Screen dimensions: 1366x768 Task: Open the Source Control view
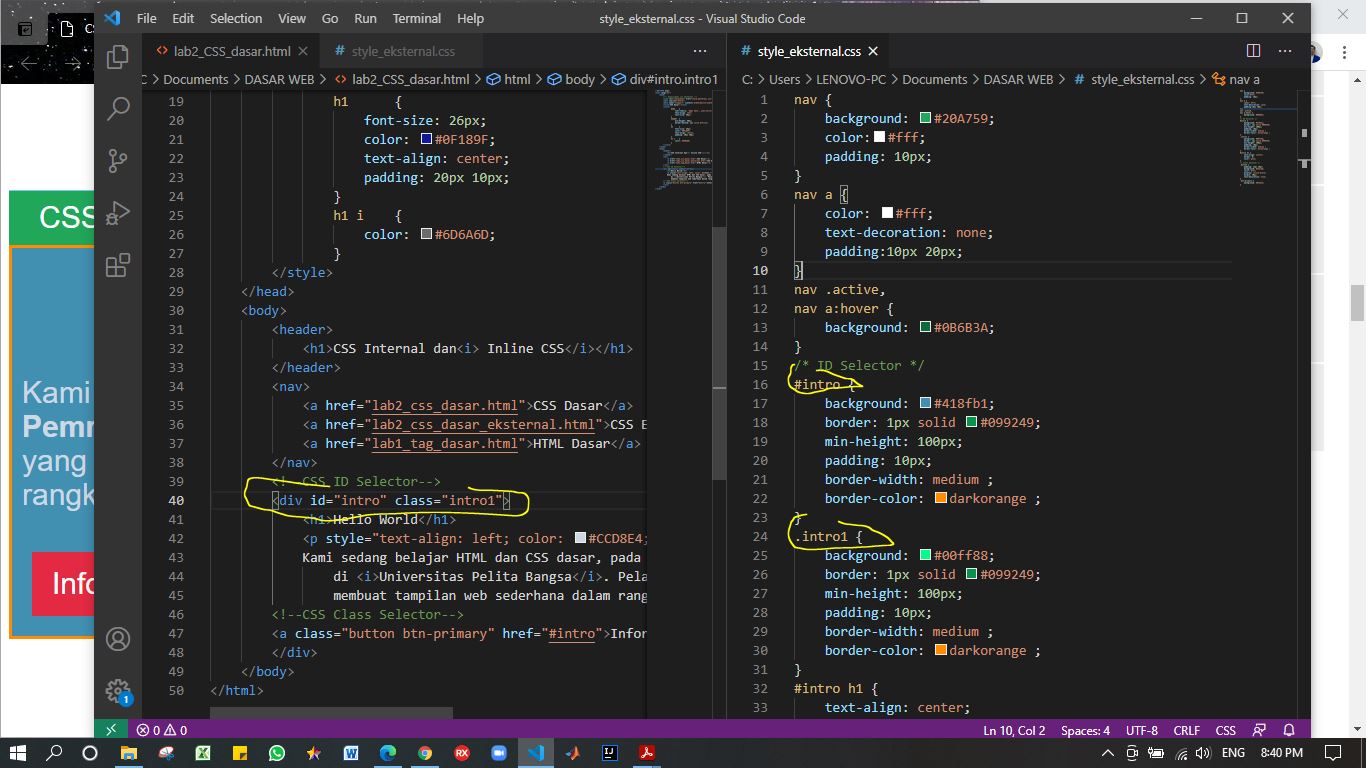pos(118,160)
